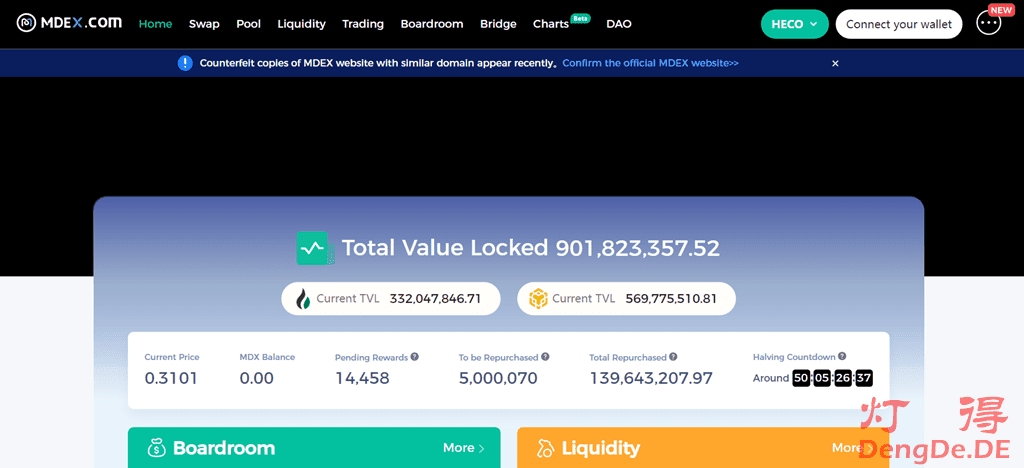The width and height of the screenshot is (1024, 468).
Task: Click Halving Countdown help icon
Action: point(842,356)
